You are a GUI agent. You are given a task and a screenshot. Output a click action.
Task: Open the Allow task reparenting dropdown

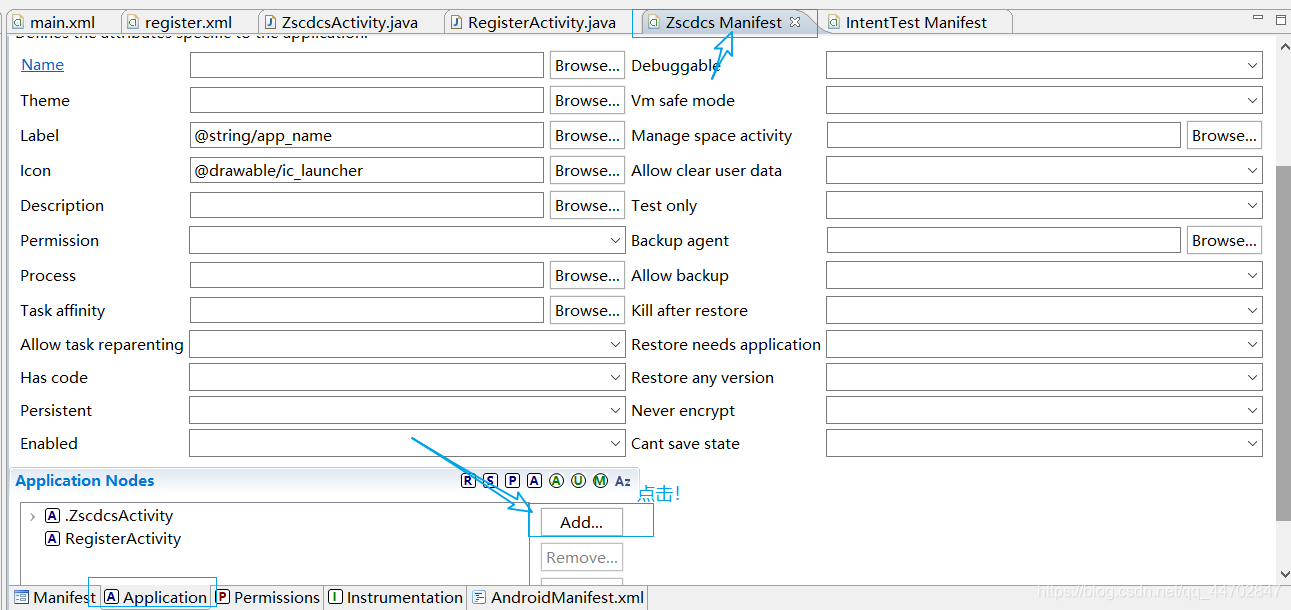(x=407, y=344)
